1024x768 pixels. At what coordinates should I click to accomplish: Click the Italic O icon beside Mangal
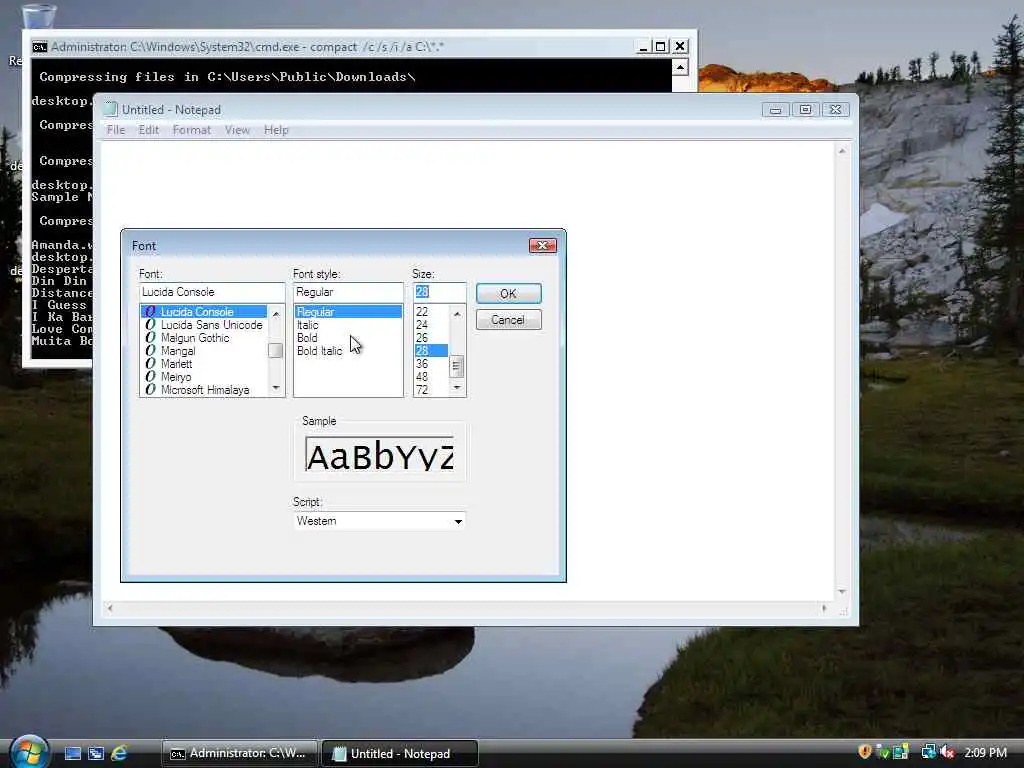(150, 351)
